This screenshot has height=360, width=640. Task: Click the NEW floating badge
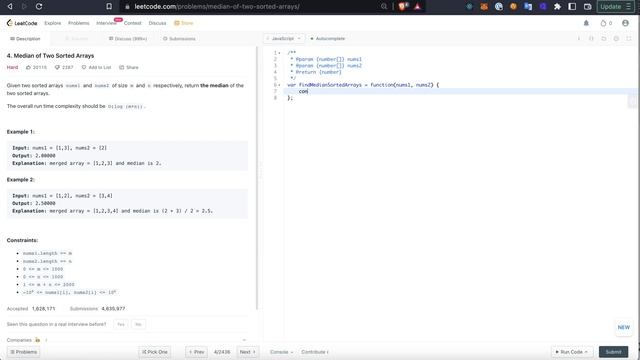tap(623, 327)
